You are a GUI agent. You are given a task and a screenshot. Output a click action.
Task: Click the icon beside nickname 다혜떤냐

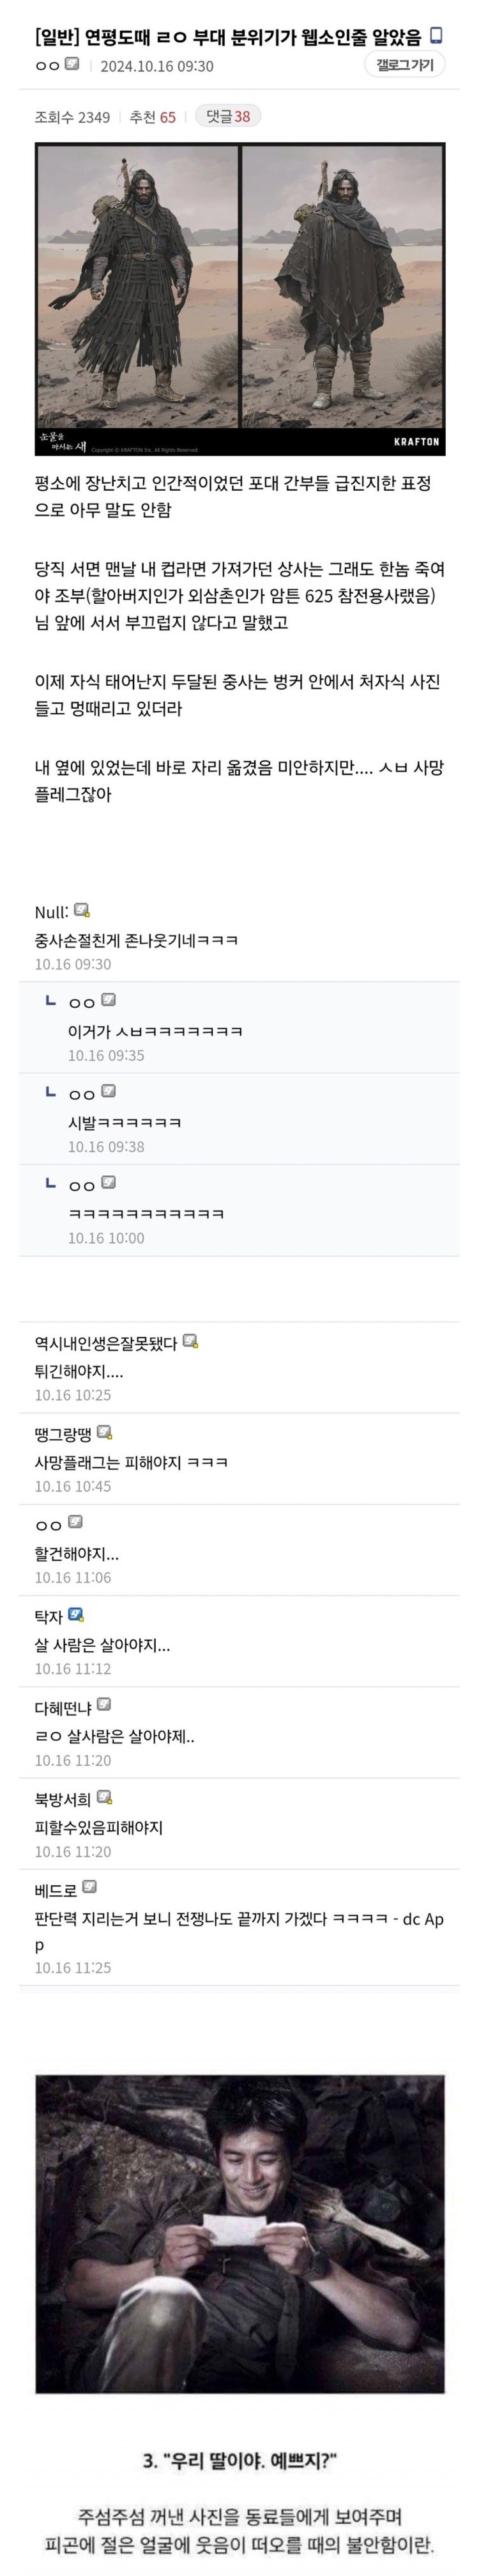[x=104, y=1704]
